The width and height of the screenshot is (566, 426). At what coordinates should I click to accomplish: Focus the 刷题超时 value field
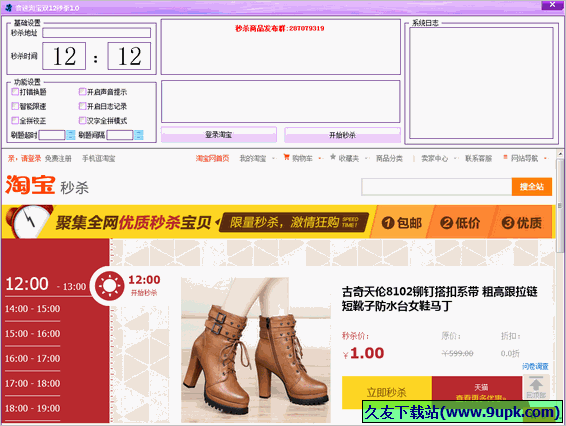tap(52, 135)
